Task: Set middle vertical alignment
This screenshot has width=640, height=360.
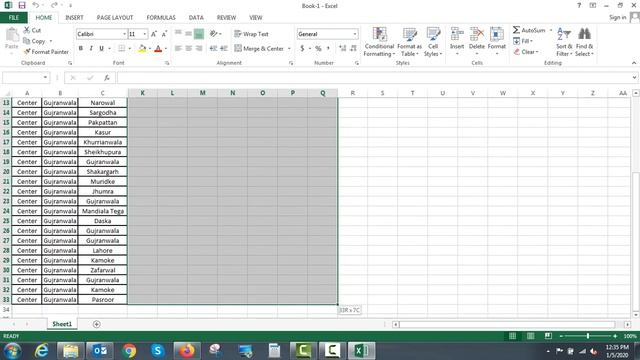Action: click(x=188, y=34)
